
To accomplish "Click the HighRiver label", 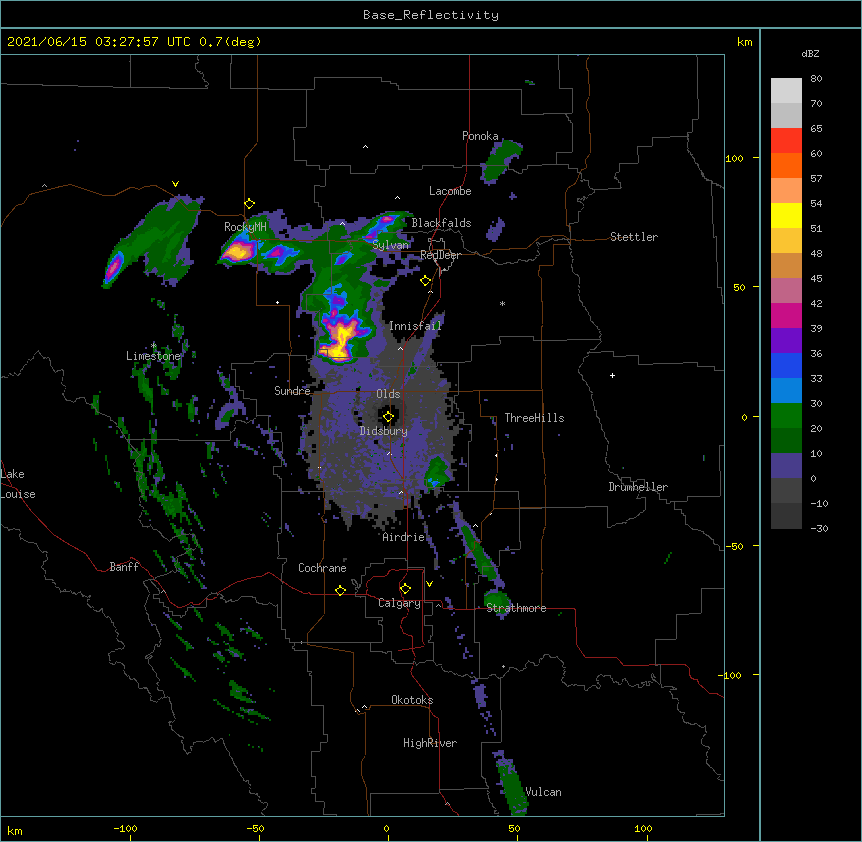I will click(x=430, y=743).
